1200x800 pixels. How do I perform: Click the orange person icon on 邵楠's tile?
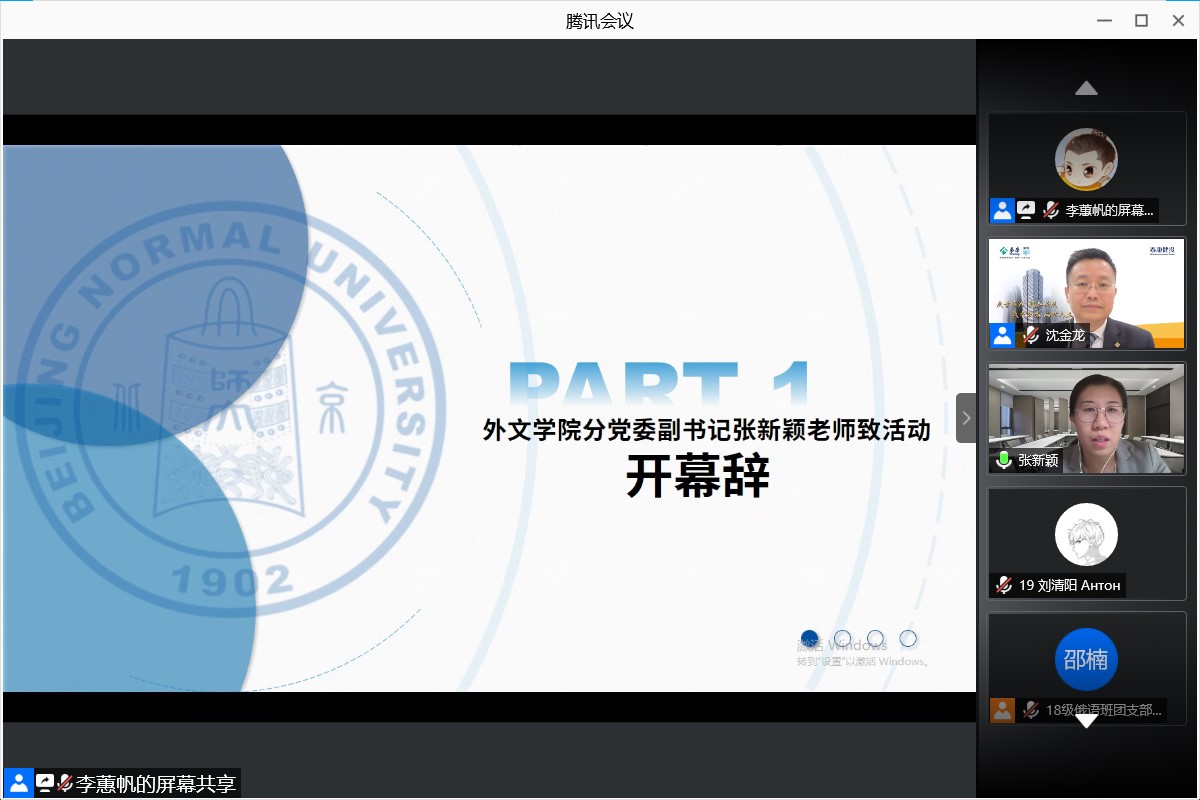1002,710
